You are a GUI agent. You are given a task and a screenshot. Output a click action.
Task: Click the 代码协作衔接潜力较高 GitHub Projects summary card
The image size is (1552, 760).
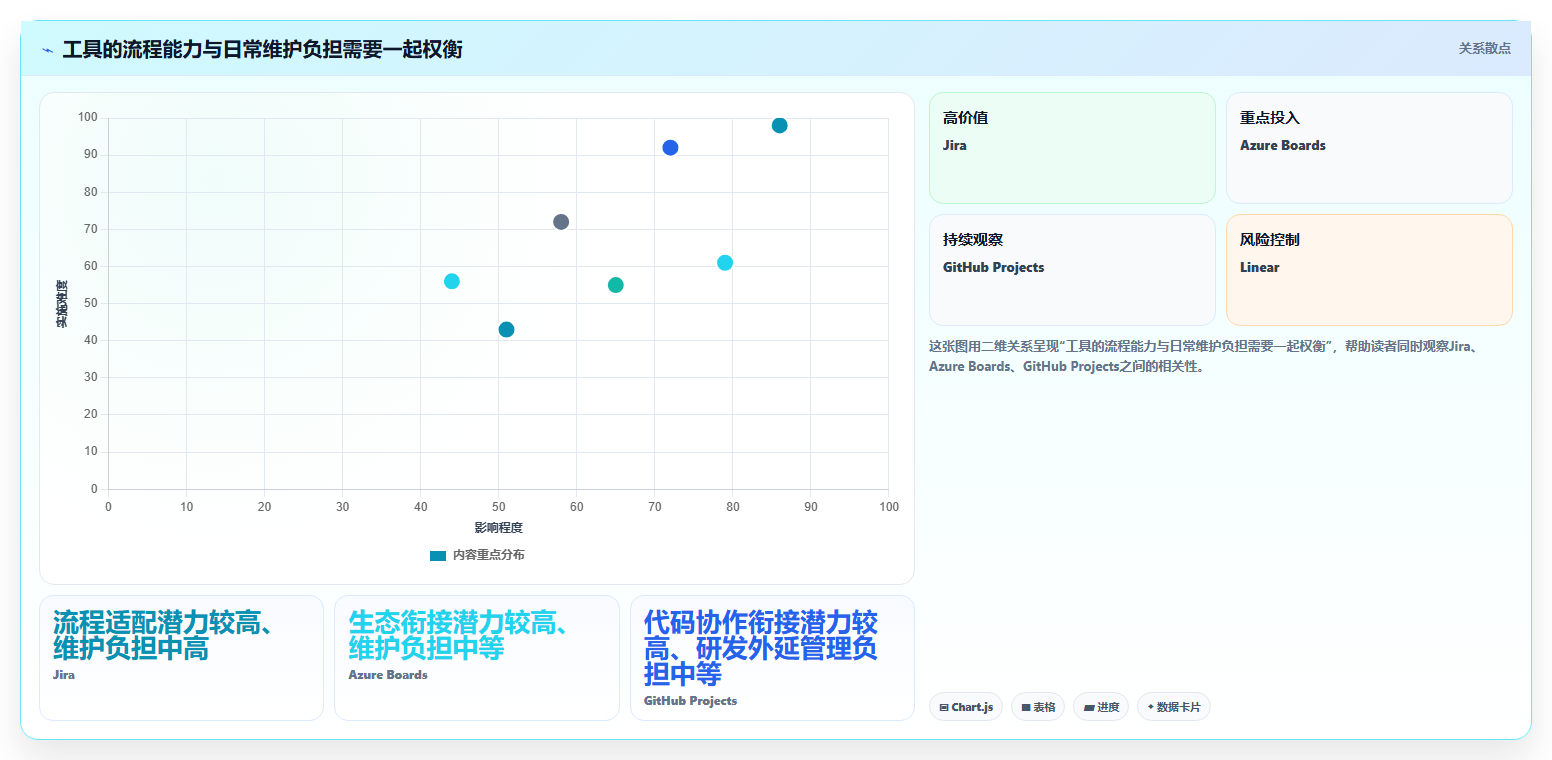click(x=772, y=658)
